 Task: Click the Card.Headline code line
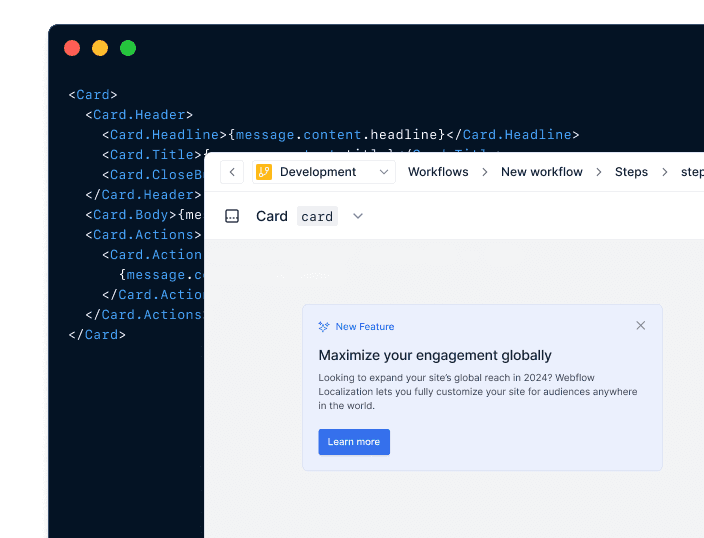341,135
